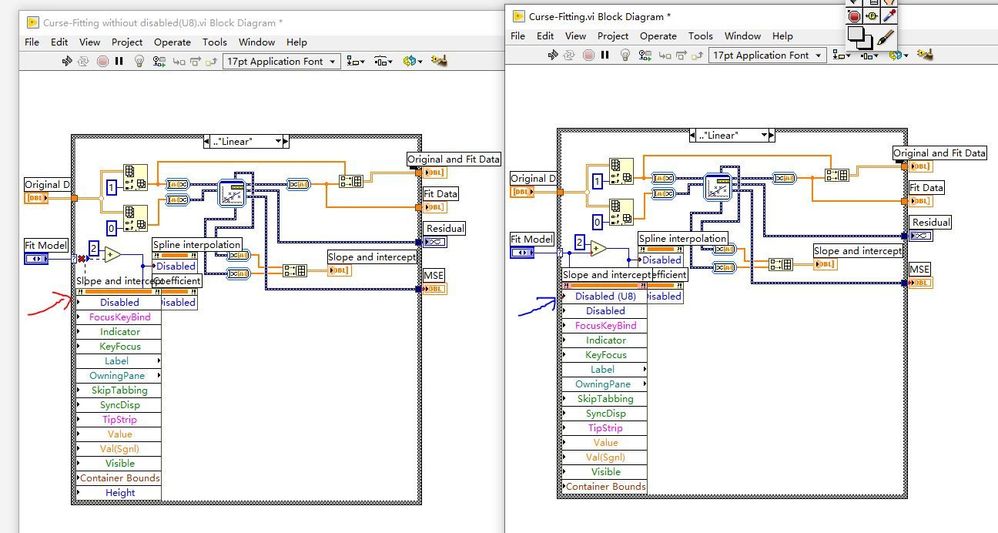This screenshot has height=533, width=998.
Task: Click Run Continuously in Curse-Fitting.vi window
Action: click(x=569, y=55)
